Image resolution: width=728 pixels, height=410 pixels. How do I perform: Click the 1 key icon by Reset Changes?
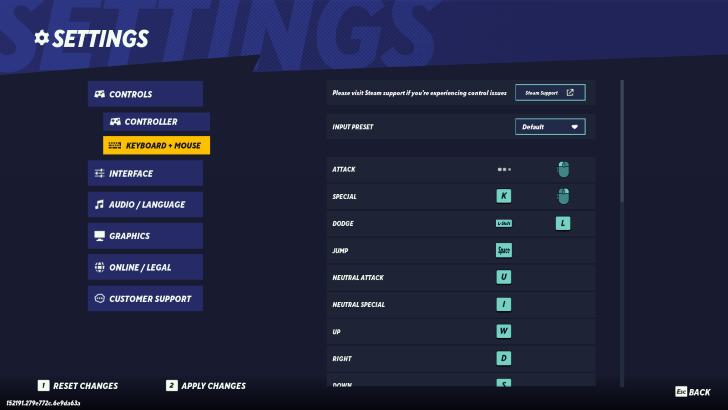pos(43,385)
